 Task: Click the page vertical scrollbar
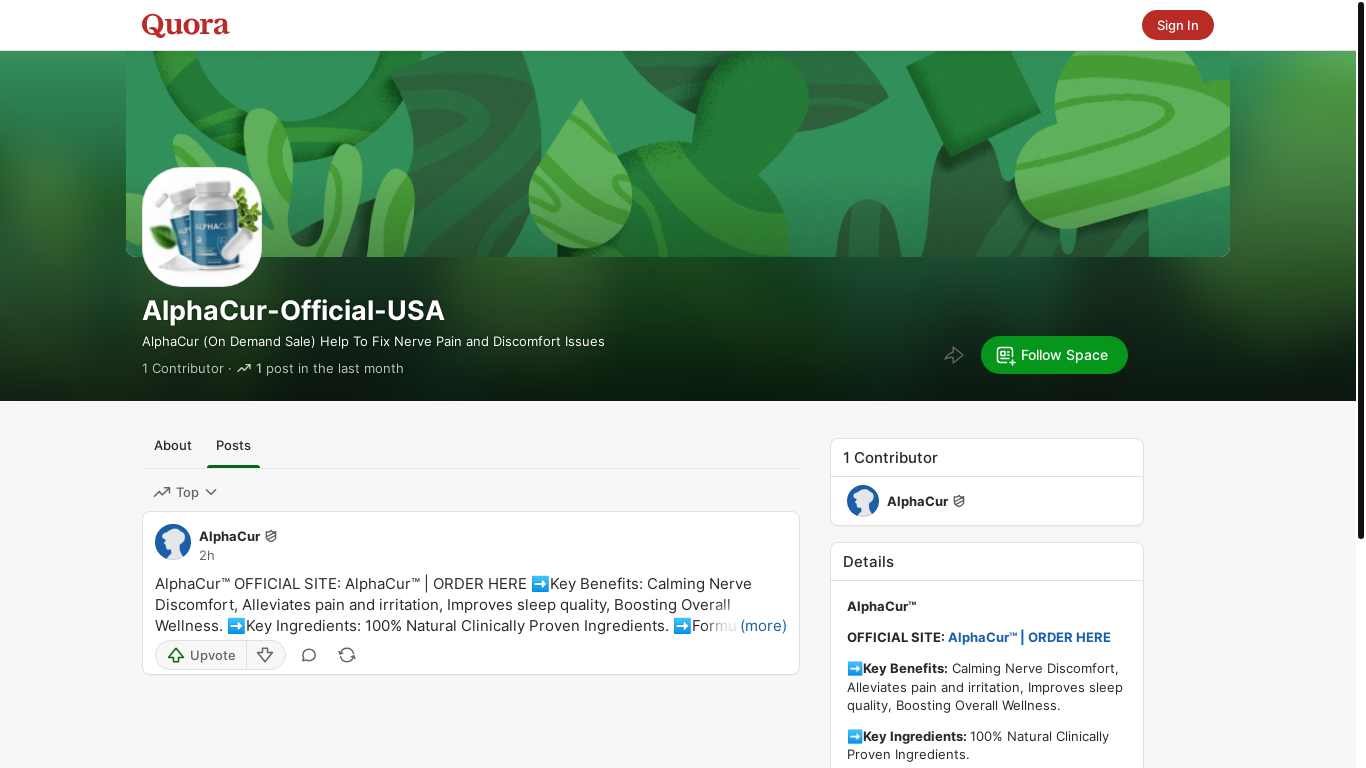click(x=1360, y=270)
